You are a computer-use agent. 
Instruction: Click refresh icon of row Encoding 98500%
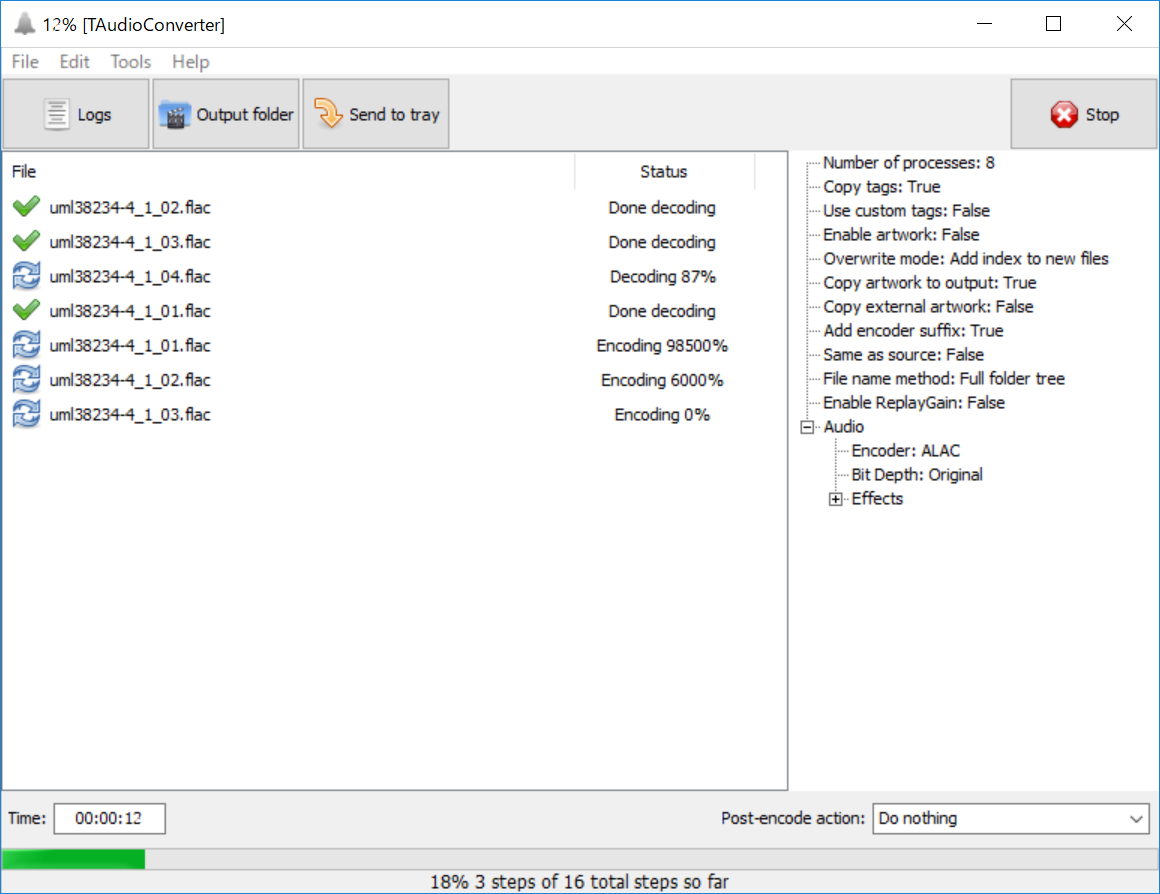(x=26, y=345)
